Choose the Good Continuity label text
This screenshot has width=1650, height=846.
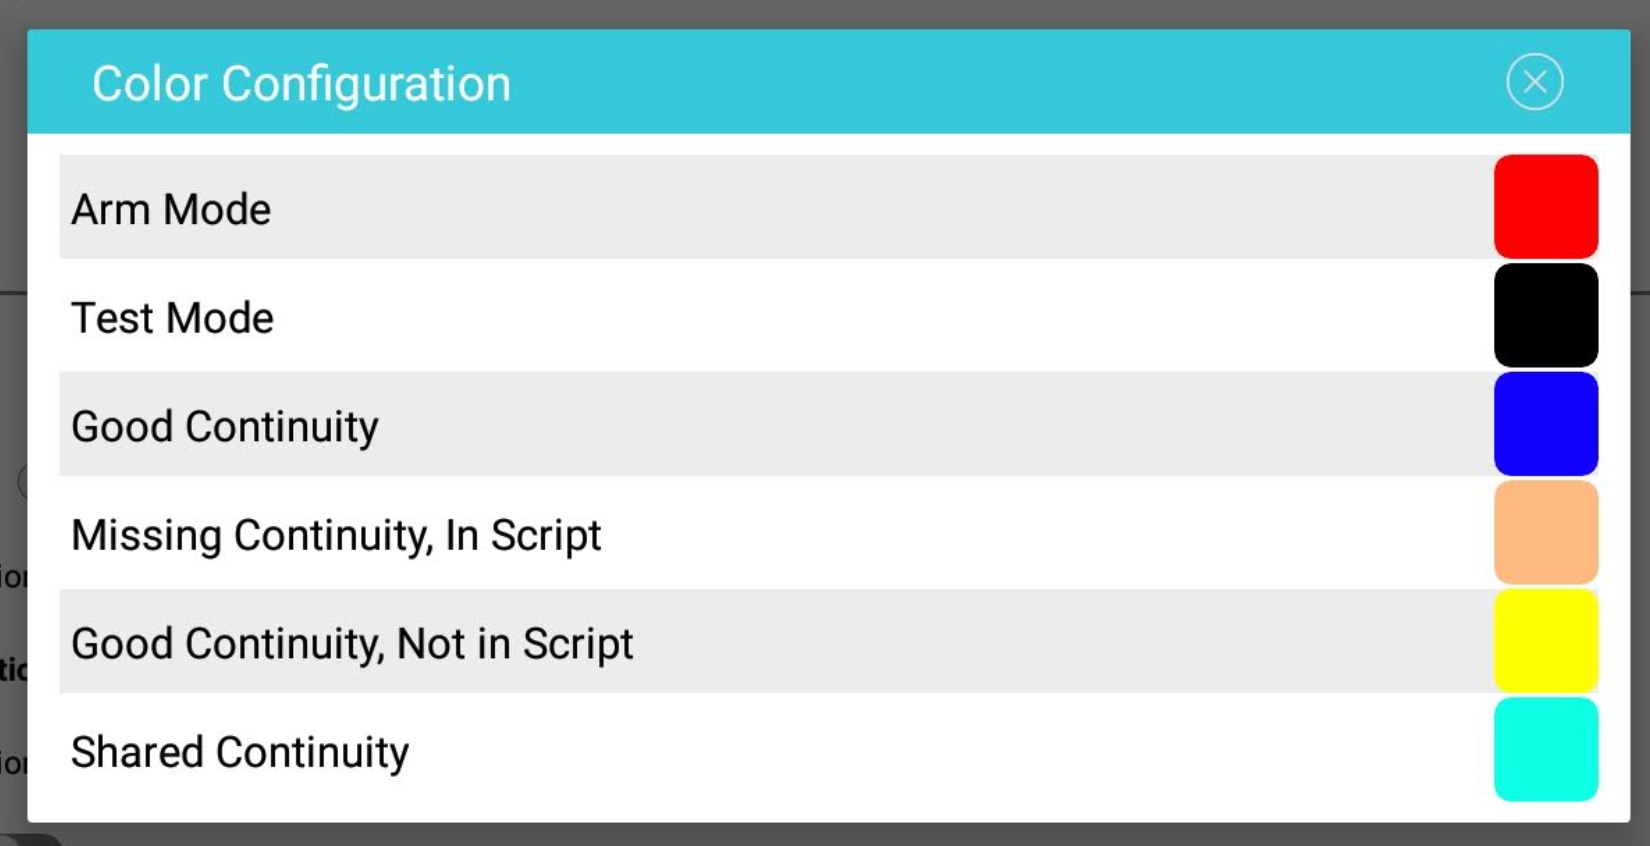click(225, 428)
